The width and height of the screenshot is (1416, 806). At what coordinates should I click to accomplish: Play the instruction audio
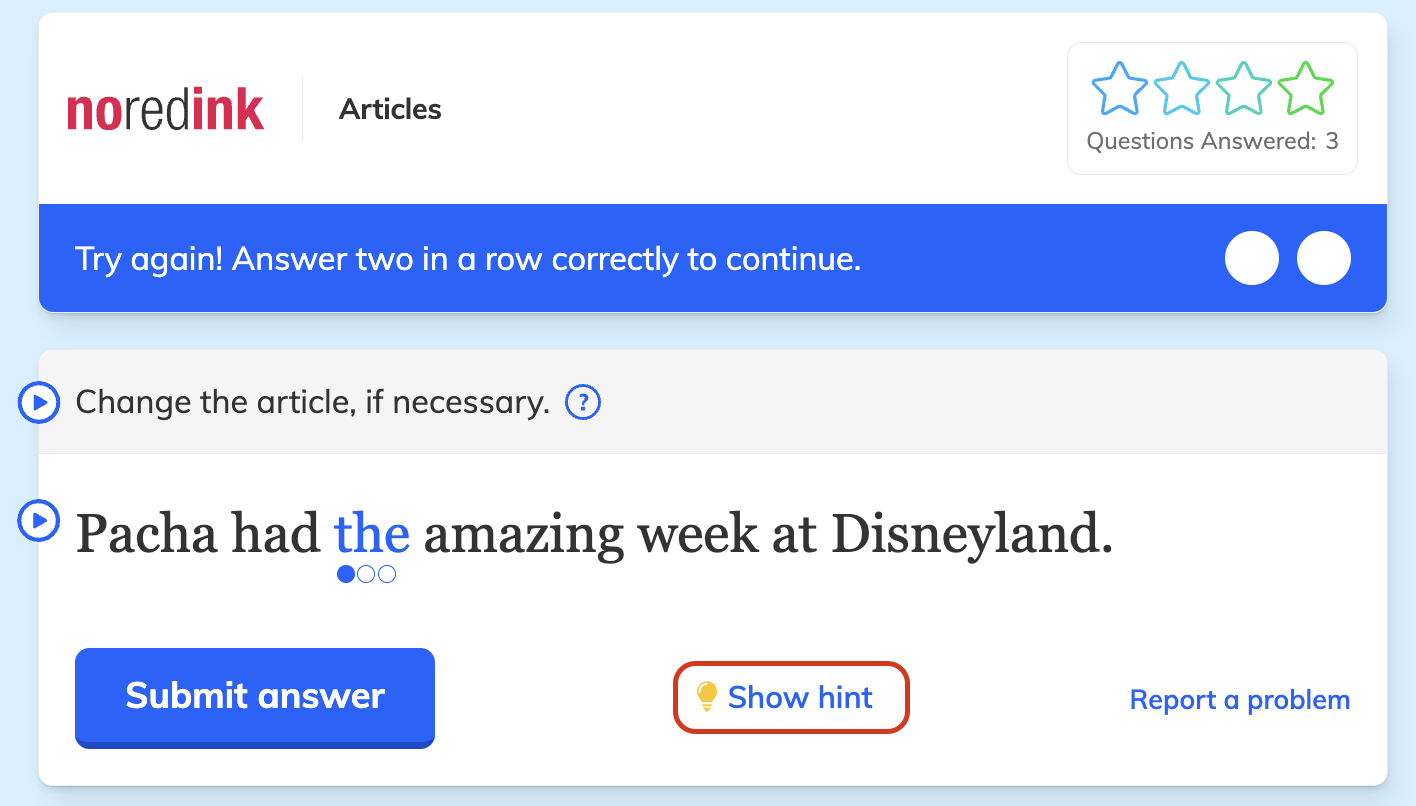pos(38,402)
